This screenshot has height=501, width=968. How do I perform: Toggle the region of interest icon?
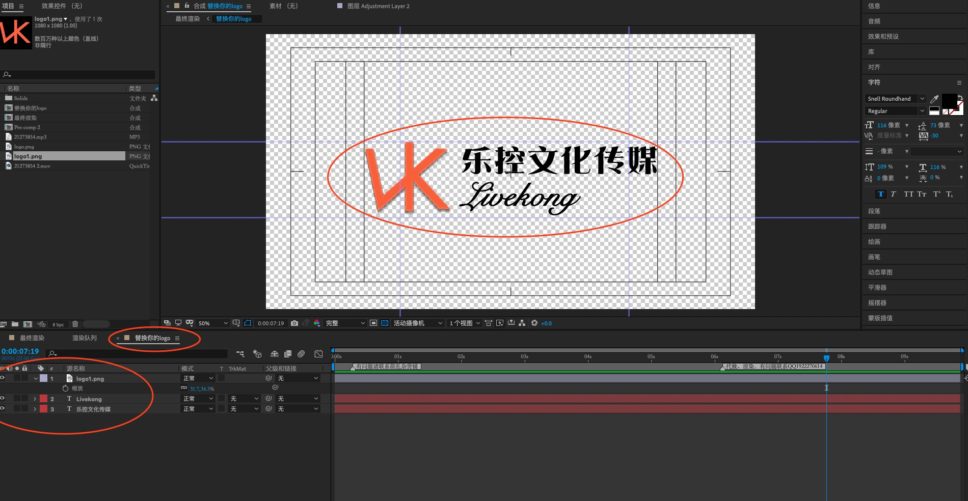click(x=373, y=323)
